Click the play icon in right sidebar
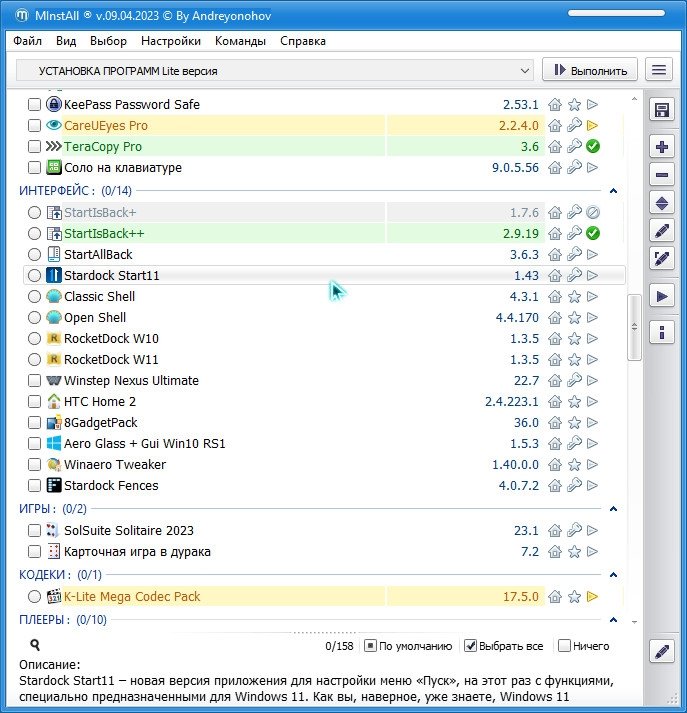Viewport: 687px width, 713px height. [x=662, y=296]
